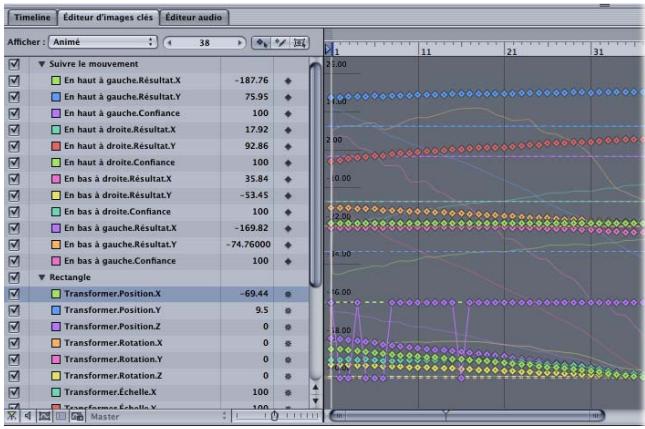Viewport: 645px width, 429px height.
Task: Collapse the Suivre le mouvement disclosure triangle
Action: [x=42, y=64]
